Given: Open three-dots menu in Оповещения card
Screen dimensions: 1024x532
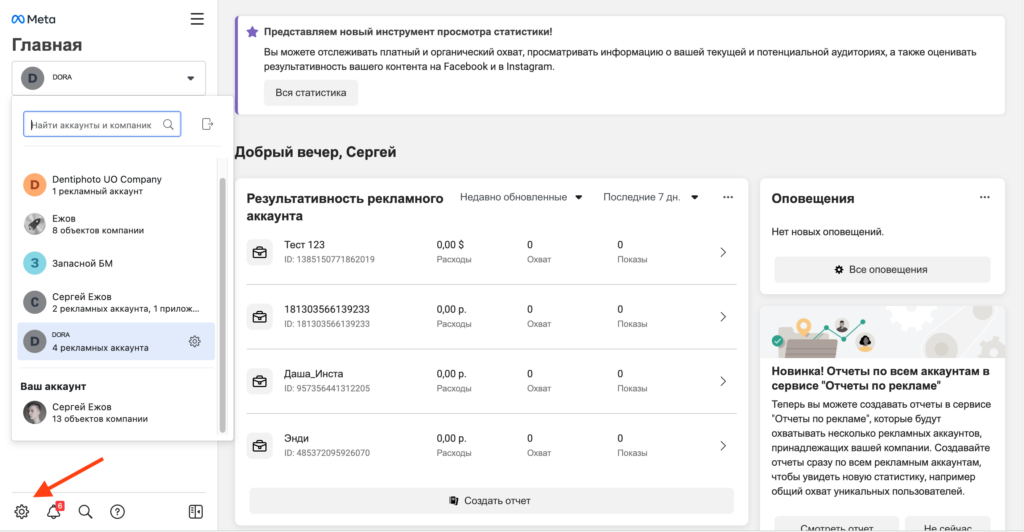Looking at the screenshot, I should tap(982, 198).
